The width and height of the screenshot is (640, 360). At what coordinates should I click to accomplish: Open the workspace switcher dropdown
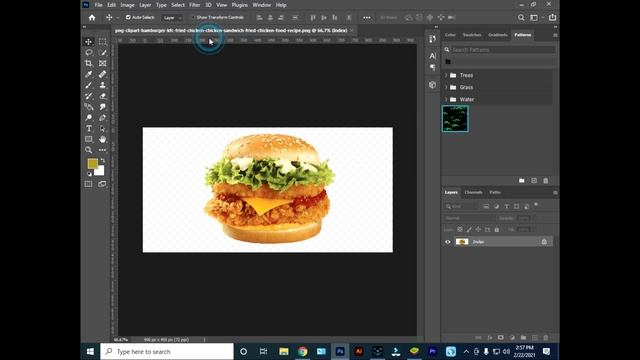point(536,18)
